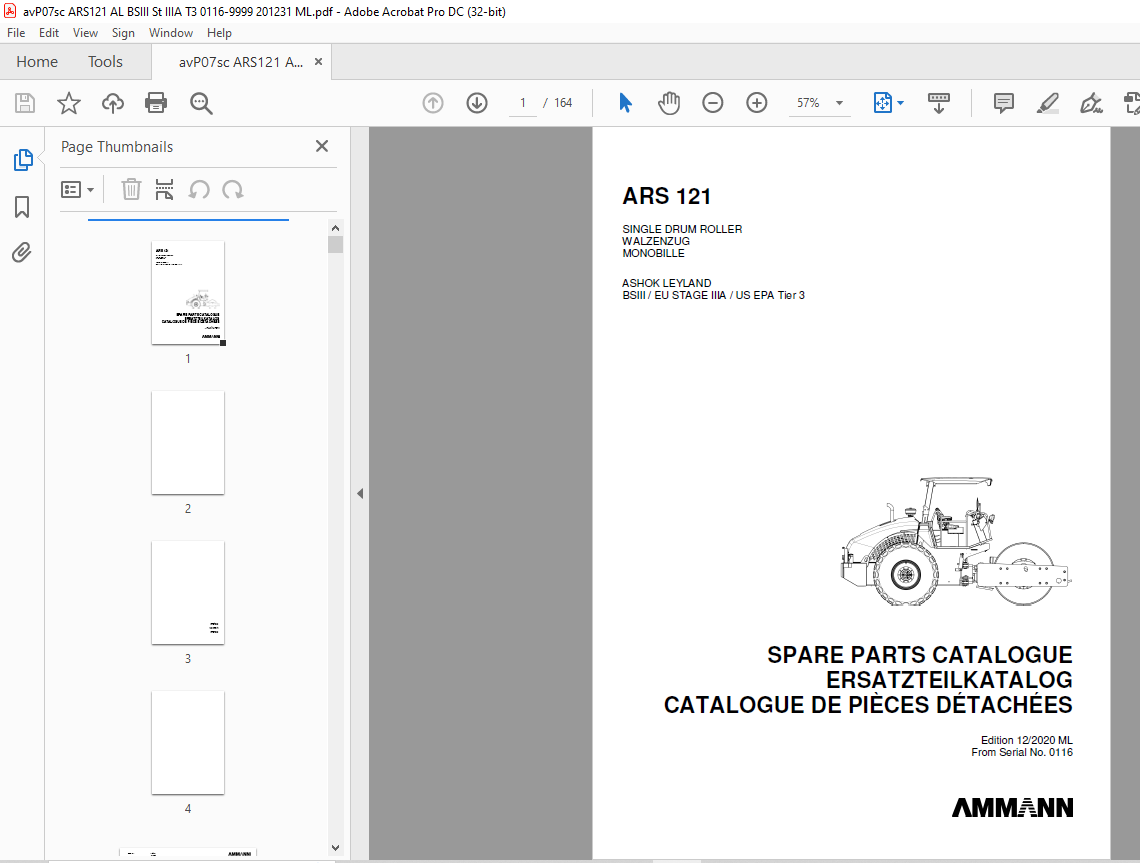Viewport: 1140px width, 863px height.
Task: Click the Acrobat PDF icon in title bar
Action: (x=9, y=11)
